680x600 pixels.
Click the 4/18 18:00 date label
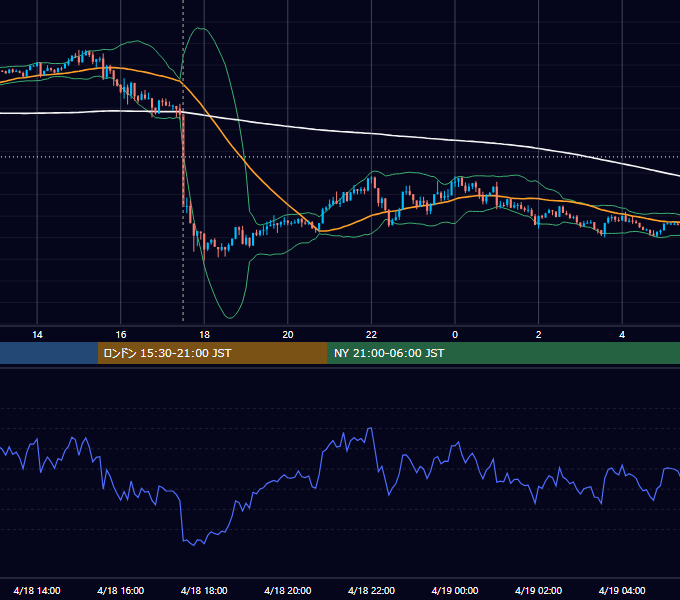(x=204, y=590)
